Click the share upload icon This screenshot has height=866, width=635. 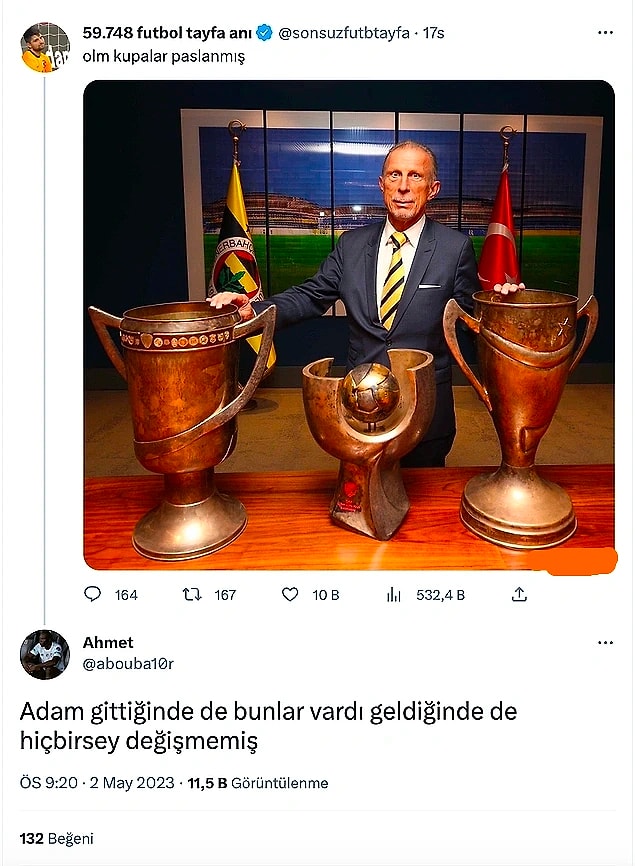coord(519,594)
